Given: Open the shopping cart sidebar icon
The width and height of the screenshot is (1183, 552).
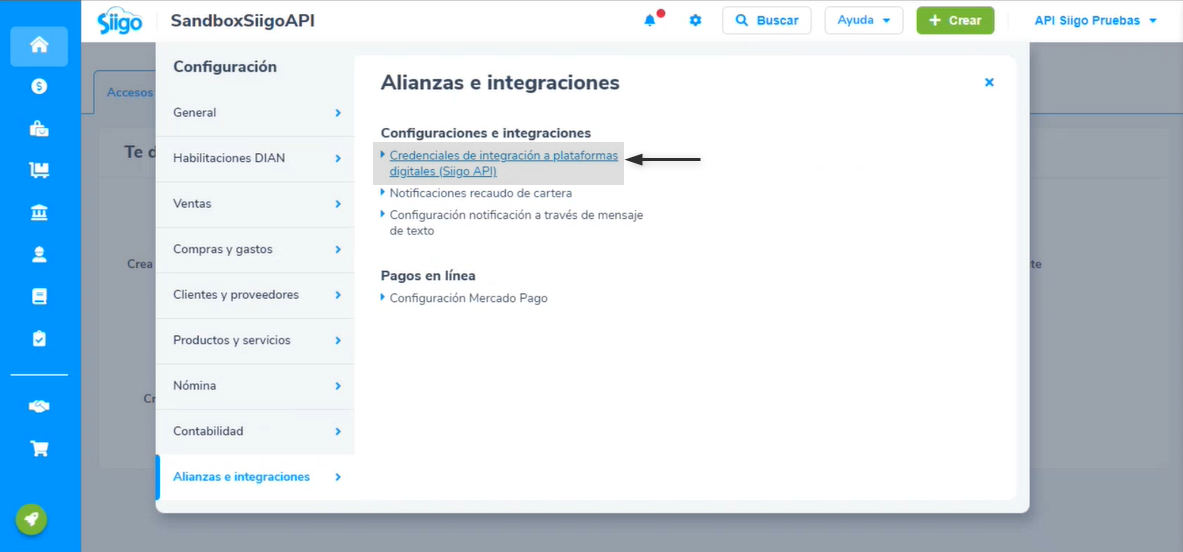Looking at the screenshot, I should coord(39,448).
